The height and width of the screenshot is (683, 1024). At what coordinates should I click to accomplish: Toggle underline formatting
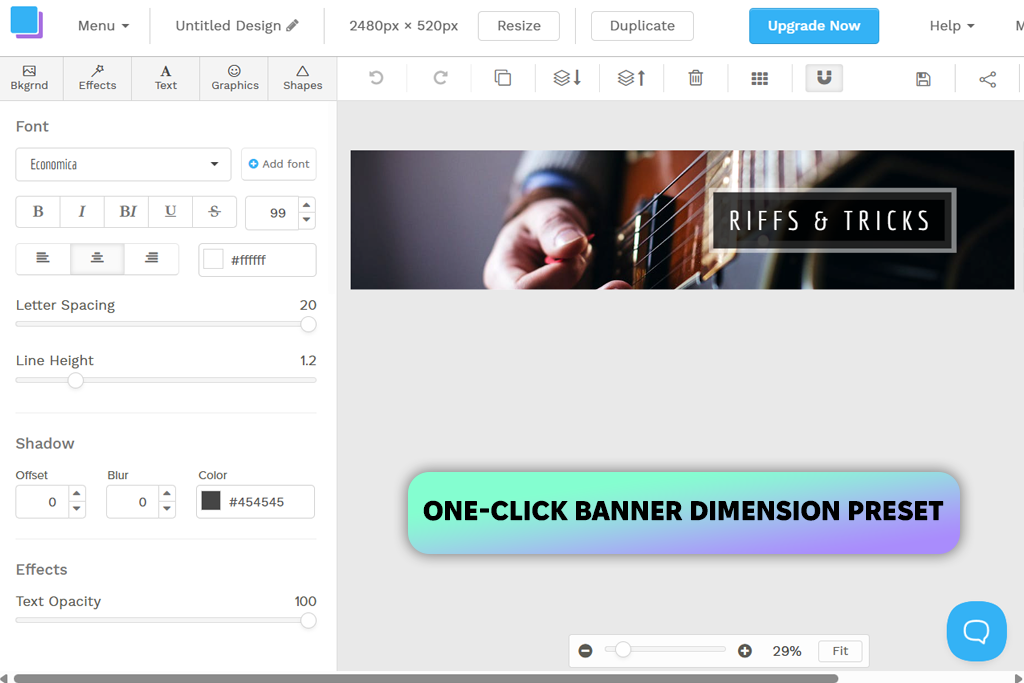point(170,212)
